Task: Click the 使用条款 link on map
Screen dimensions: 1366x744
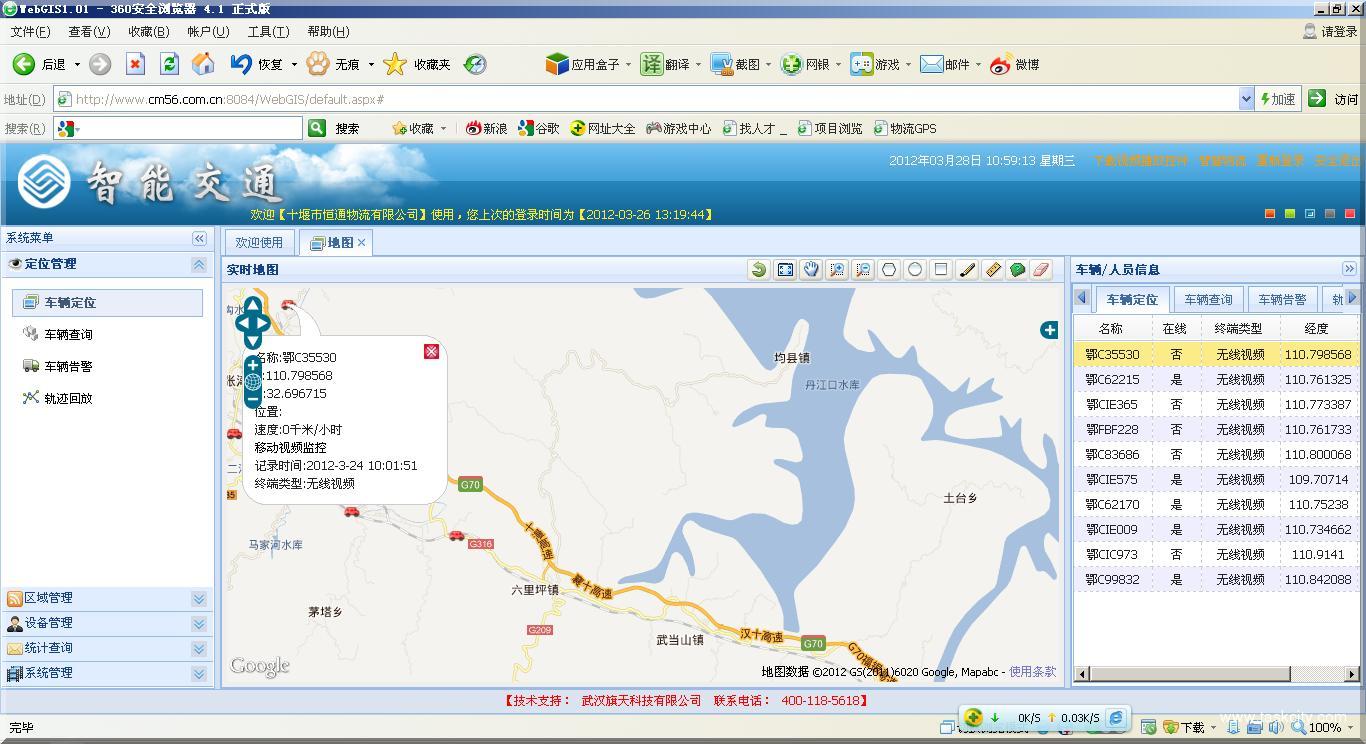Action: [x=1032, y=672]
